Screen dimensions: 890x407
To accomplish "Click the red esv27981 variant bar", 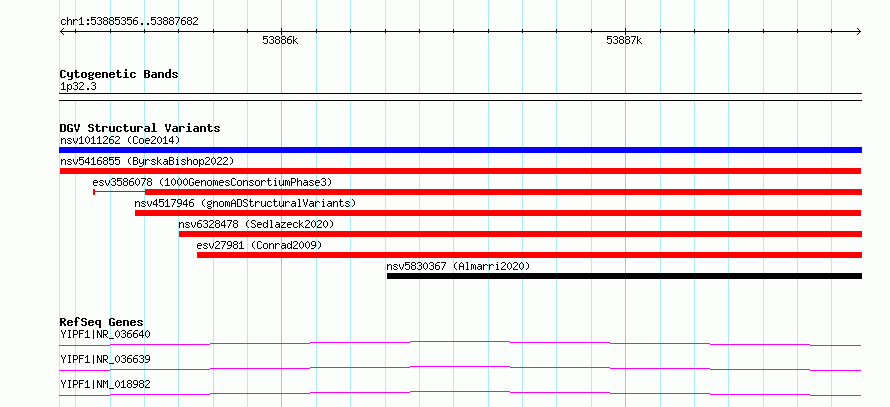I will (530, 255).
